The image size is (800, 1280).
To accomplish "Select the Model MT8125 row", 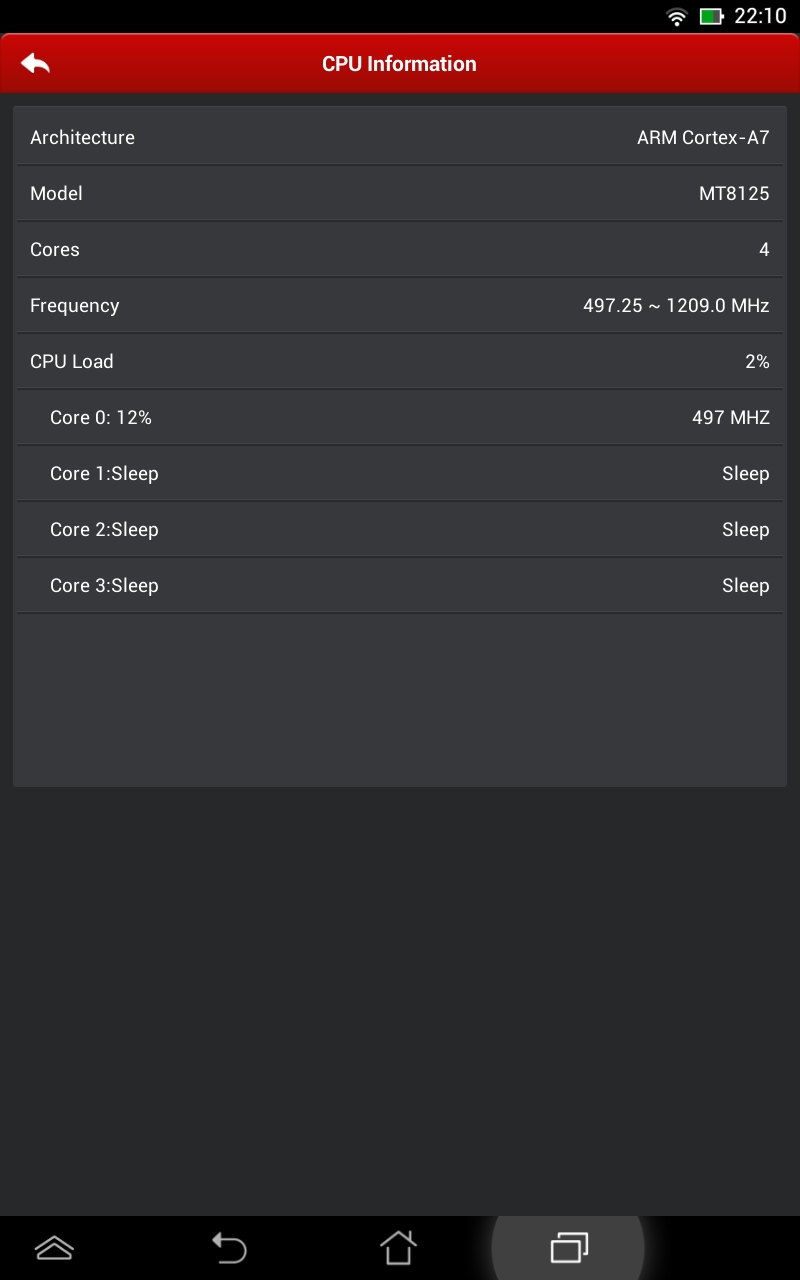I will (400, 194).
